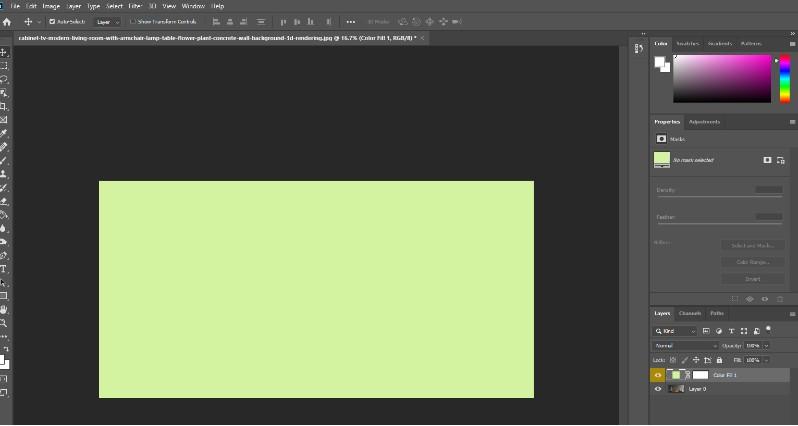Click the Color Range button
The image size is (798, 426).
(753, 262)
